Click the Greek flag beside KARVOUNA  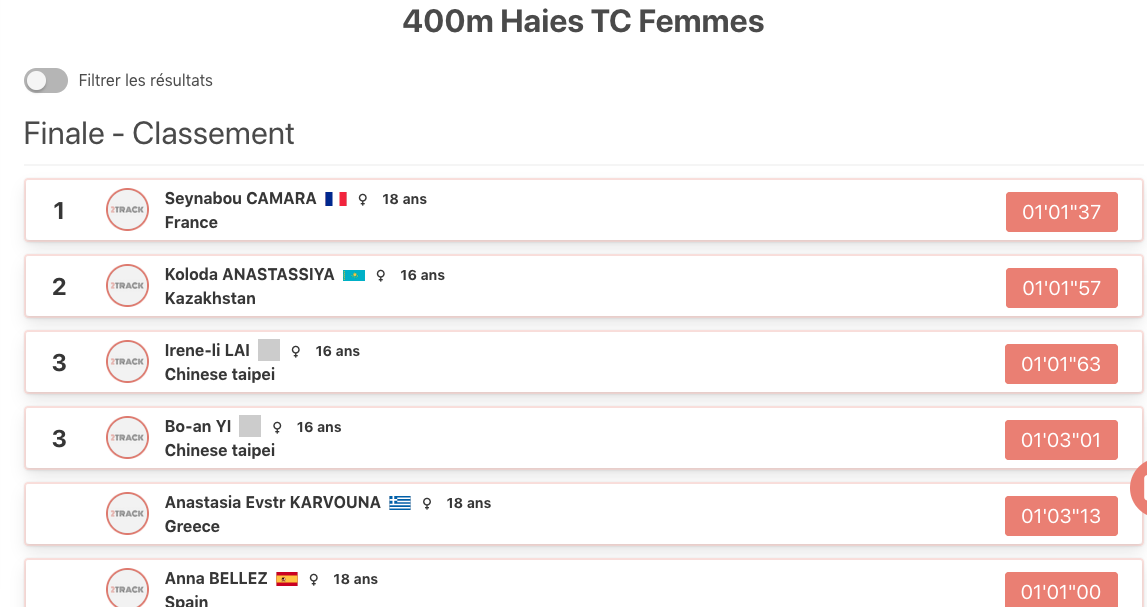tap(399, 503)
